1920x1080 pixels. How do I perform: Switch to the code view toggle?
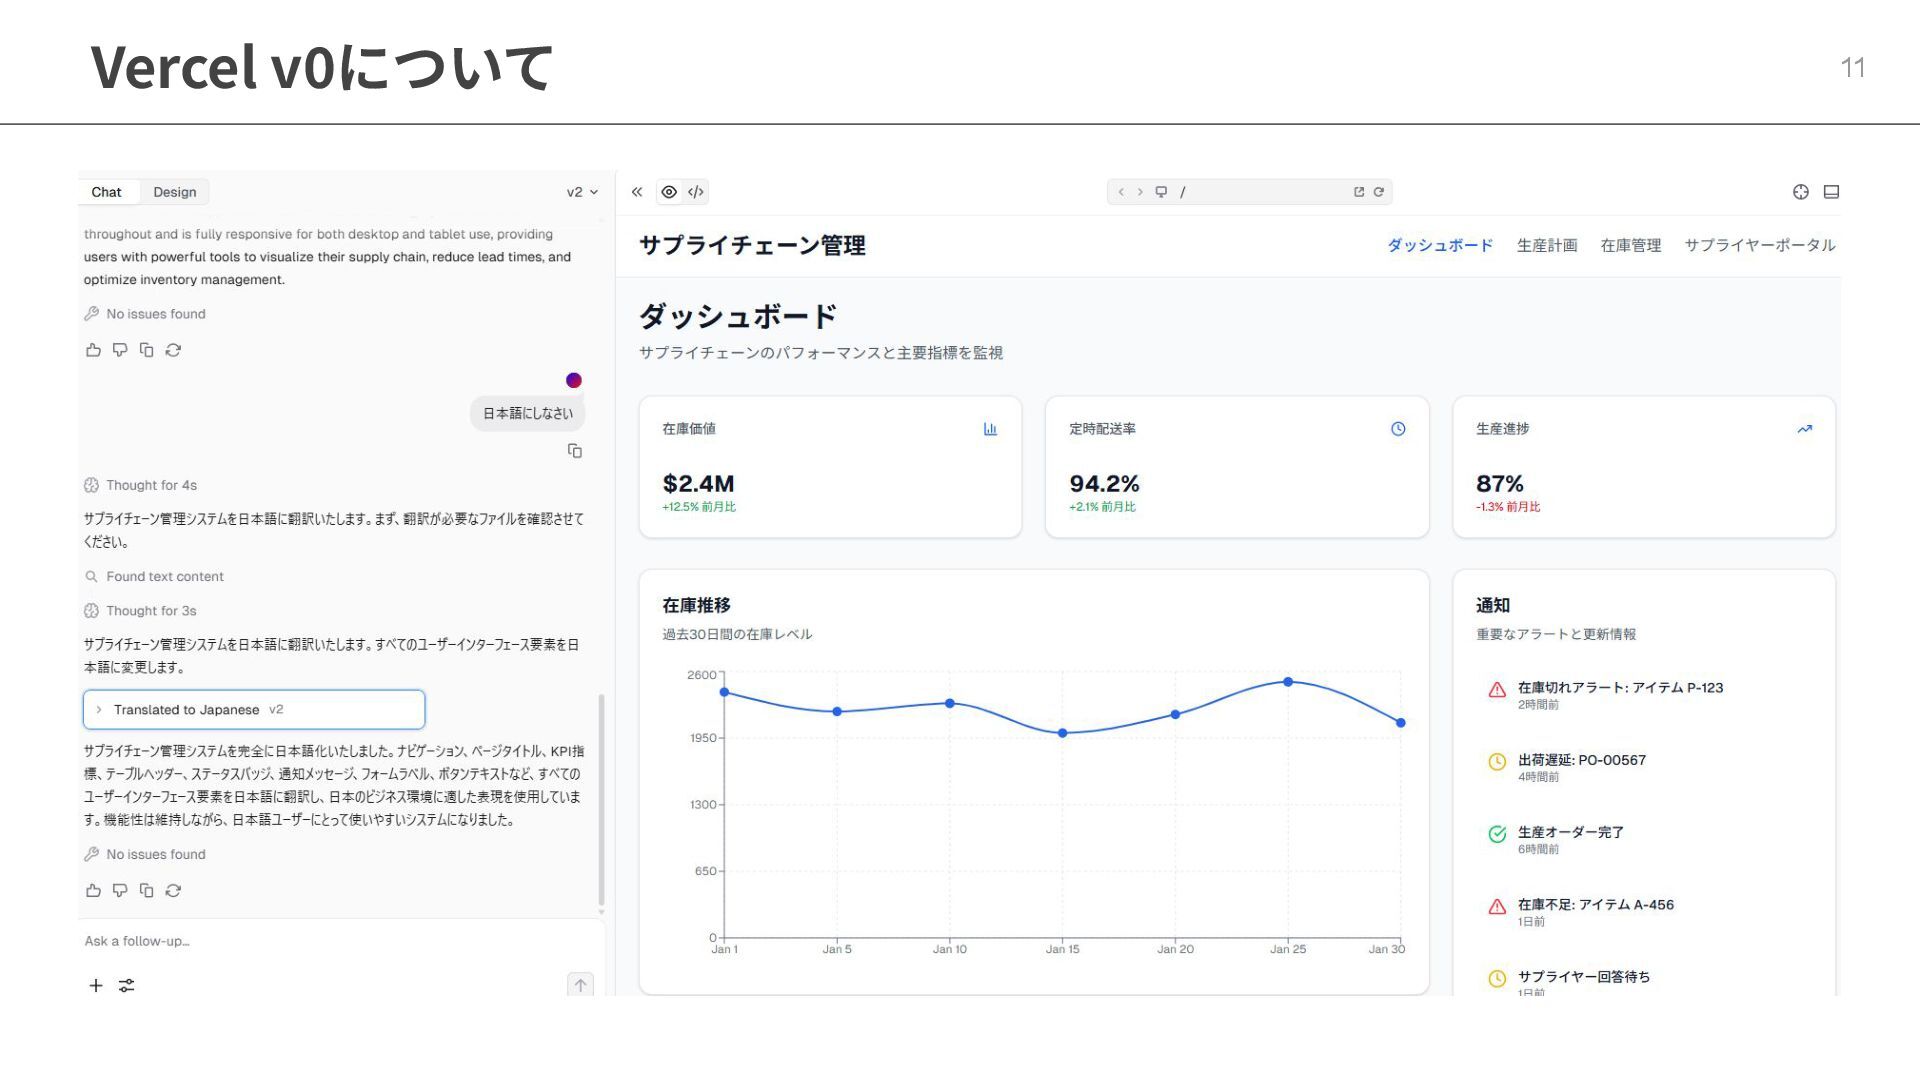[696, 192]
